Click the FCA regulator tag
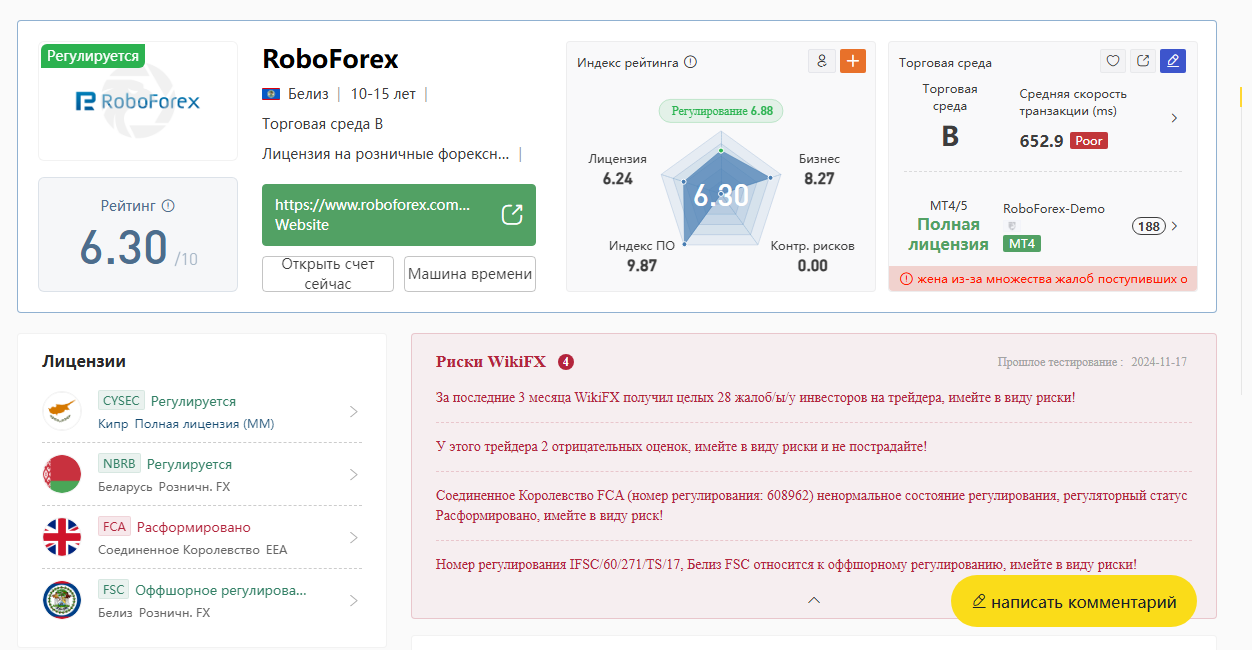This screenshot has height=650, width=1252. (x=114, y=527)
